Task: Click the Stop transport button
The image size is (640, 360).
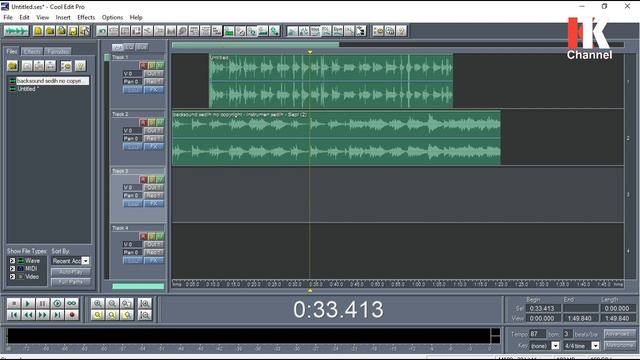Action: pos(13,303)
